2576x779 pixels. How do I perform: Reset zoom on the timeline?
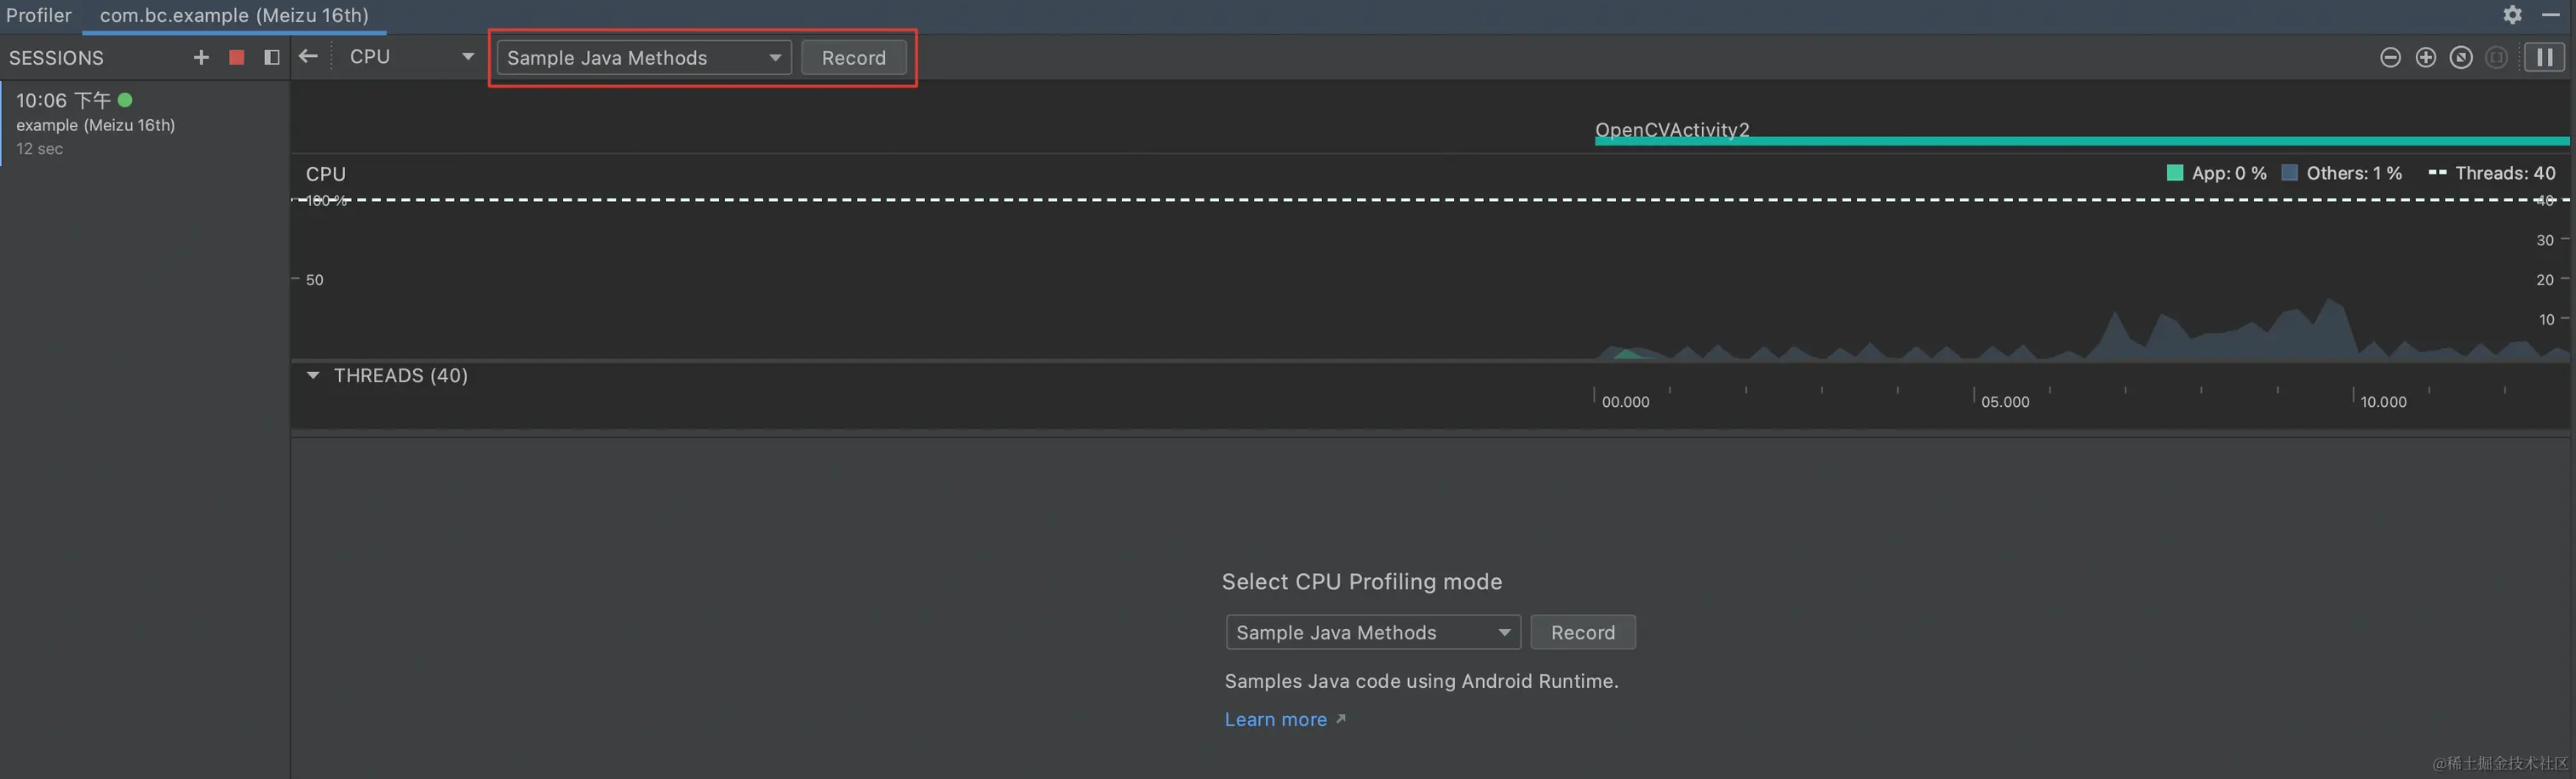point(2461,57)
